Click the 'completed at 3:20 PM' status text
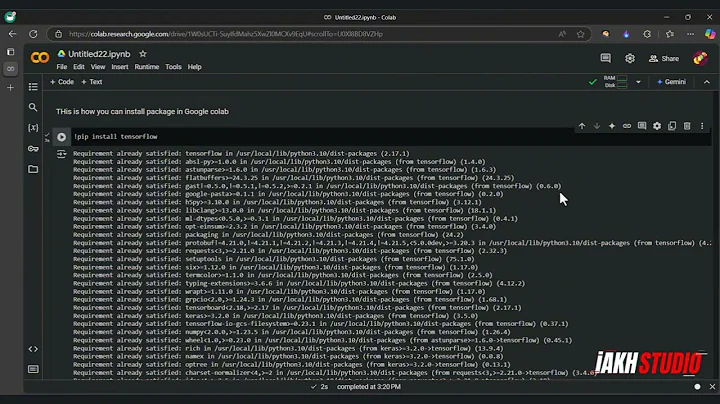The width and height of the screenshot is (720, 404). [369, 387]
